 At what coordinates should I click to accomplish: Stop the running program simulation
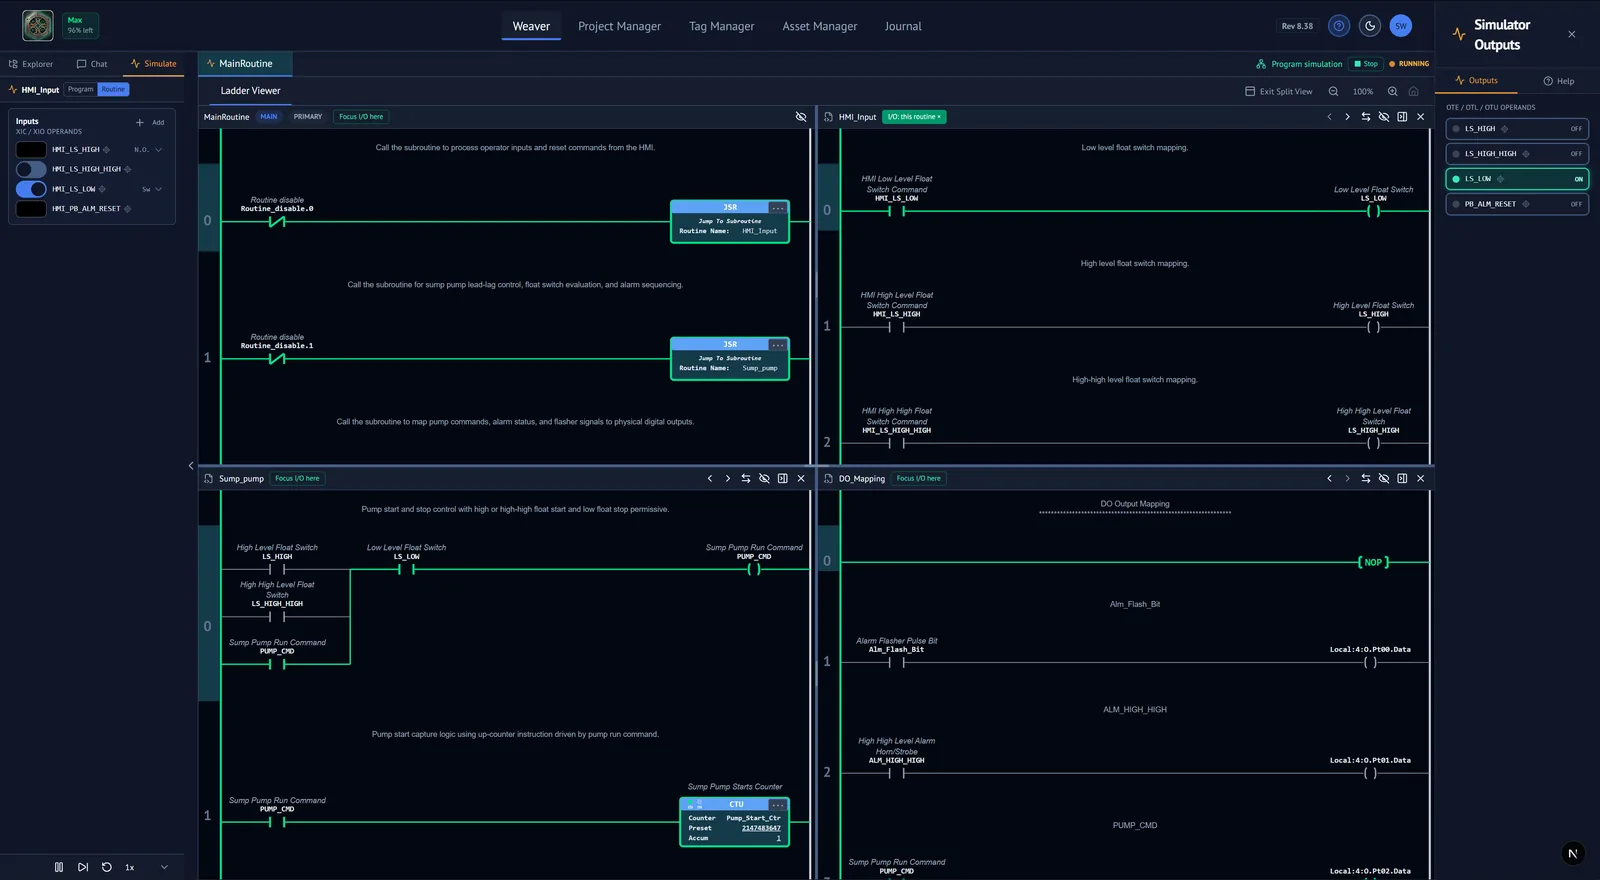[x=1366, y=64]
